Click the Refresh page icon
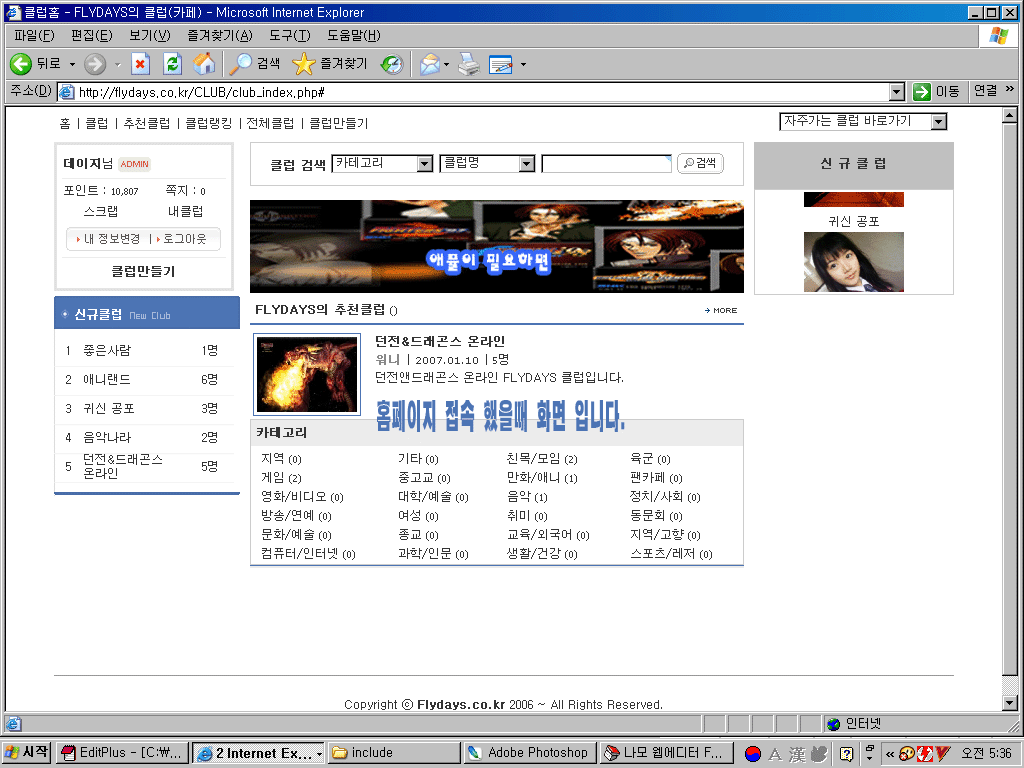This screenshot has width=1024, height=768. [172, 64]
